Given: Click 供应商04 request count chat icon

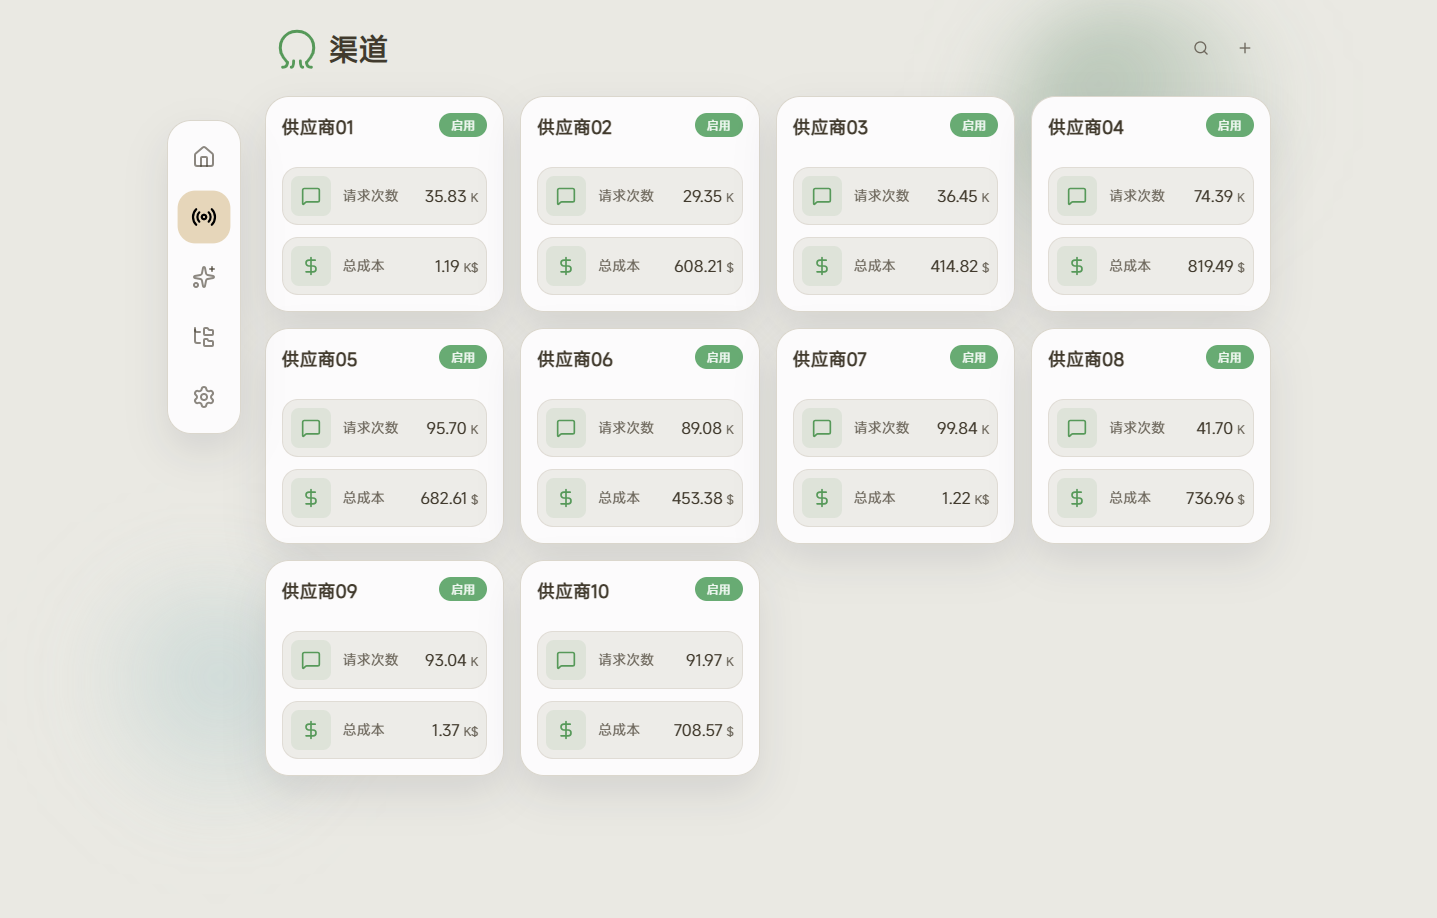Looking at the screenshot, I should (1077, 196).
